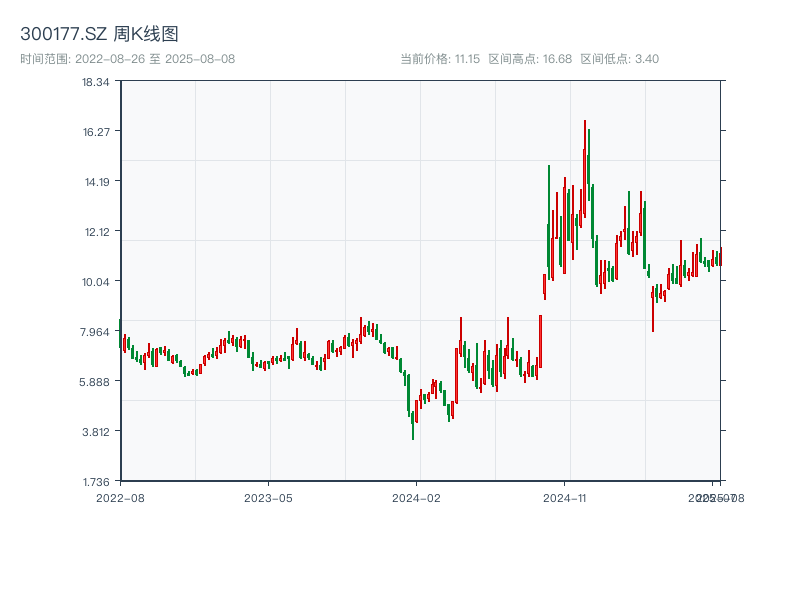The height and width of the screenshot is (600, 800).
Task: Click the 区间低点 3.40 label
Action: click(619, 59)
